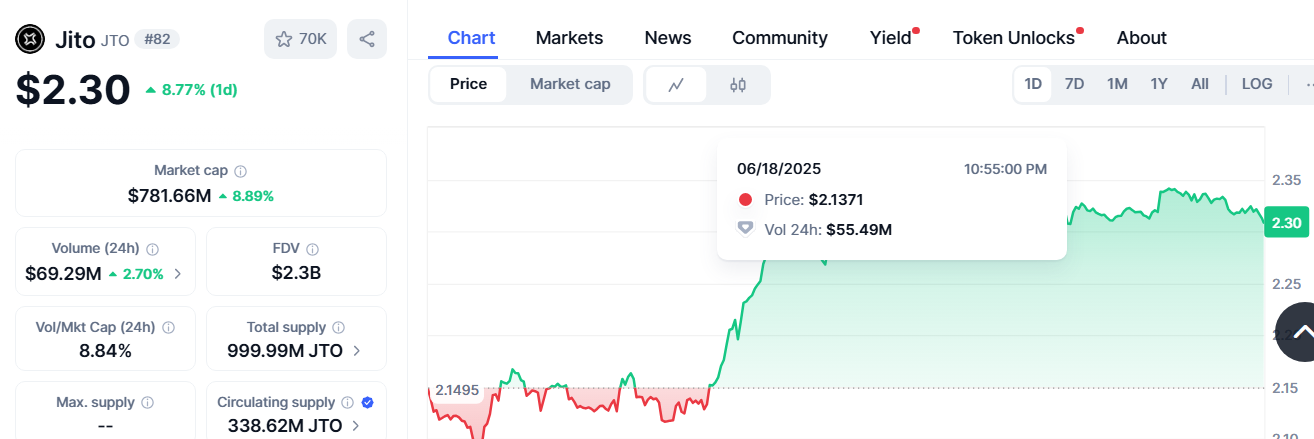Click the tooltip date 06/18/2025
The image size is (1314, 439).
779,169
